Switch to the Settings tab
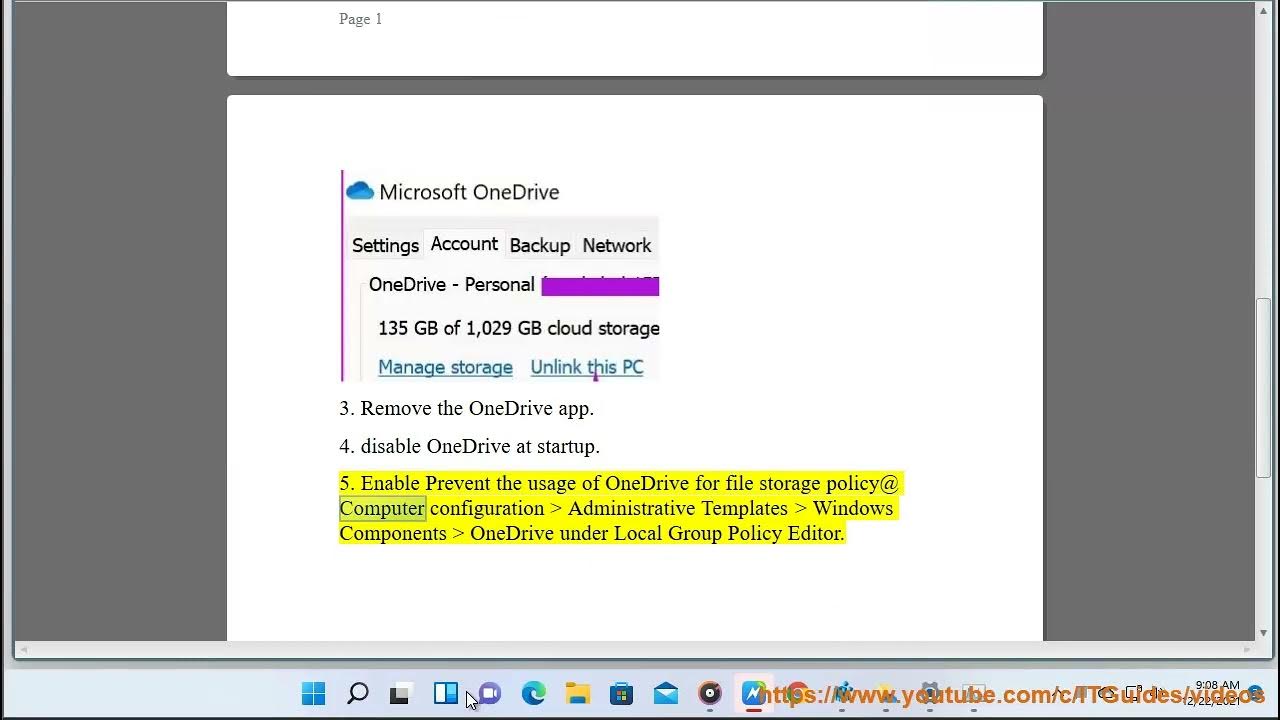This screenshot has height=720, width=1280. click(385, 245)
